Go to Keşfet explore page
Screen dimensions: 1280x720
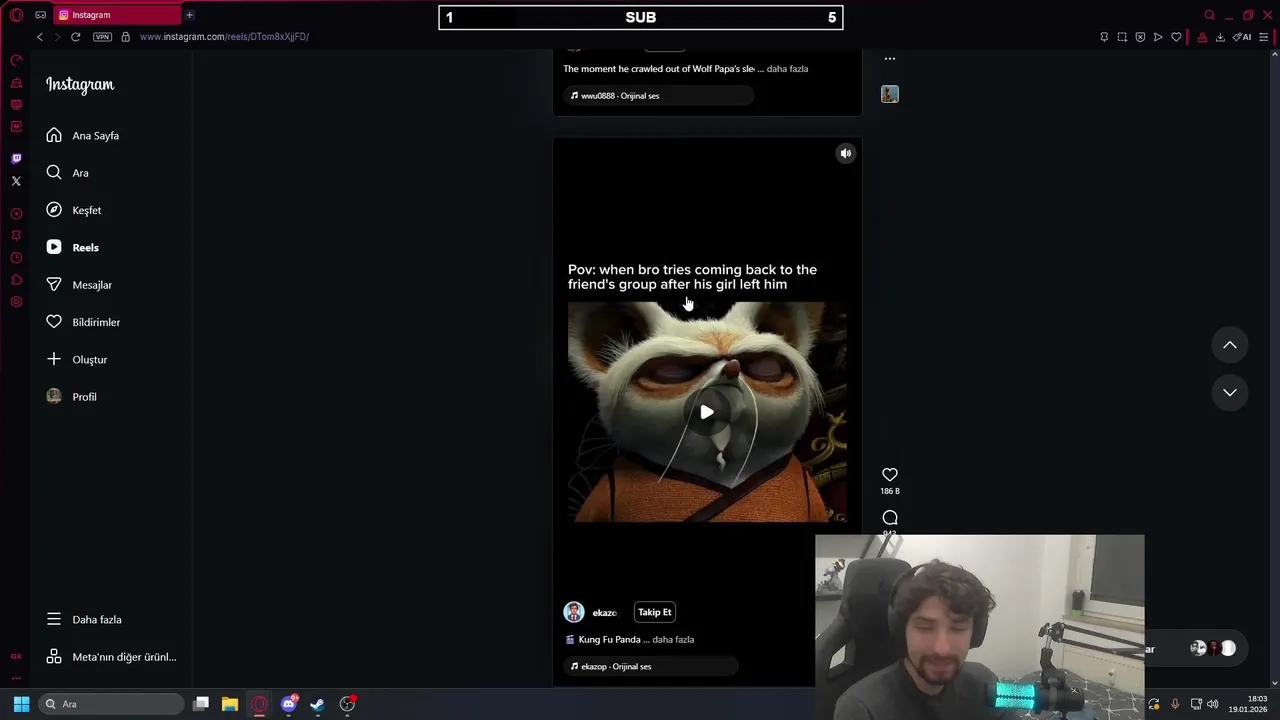pyautogui.click(x=73, y=210)
